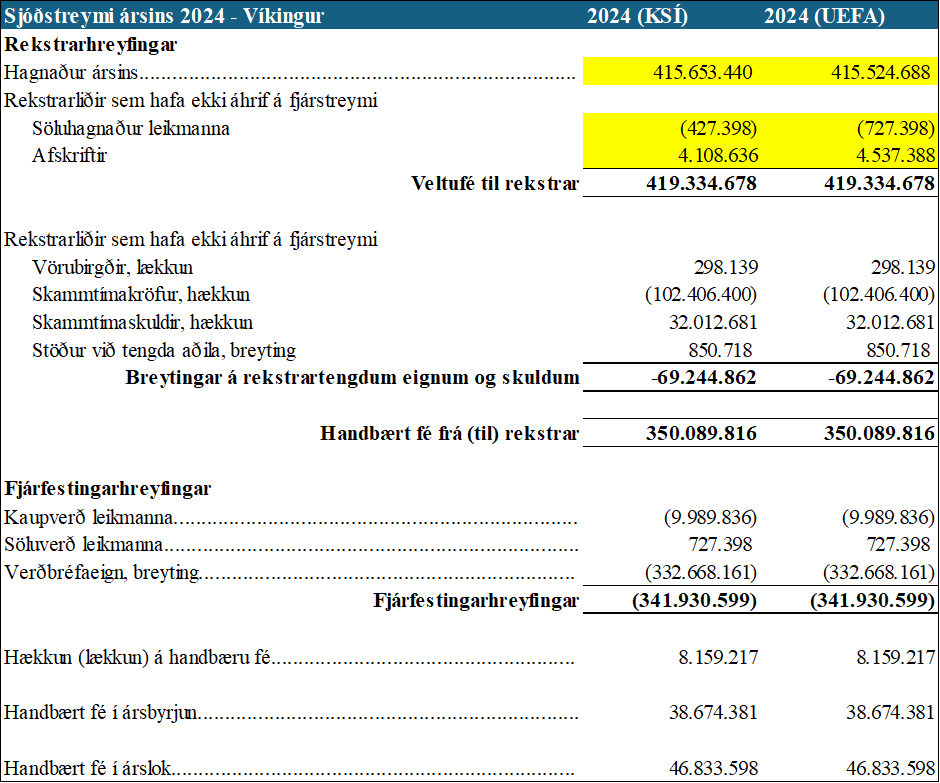The image size is (940, 783).
Task: Select "Handbært fé frá (til) rekstrar" label
Action: [x=450, y=433]
